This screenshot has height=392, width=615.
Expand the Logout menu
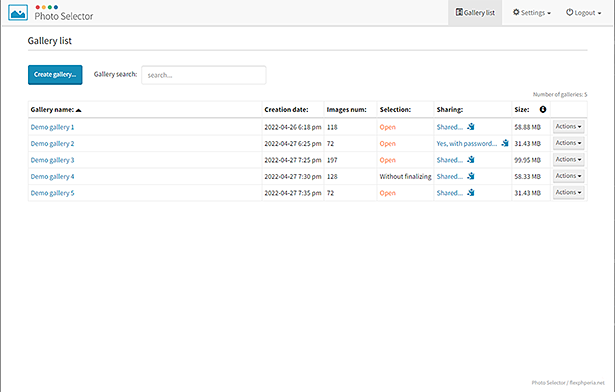583,13
